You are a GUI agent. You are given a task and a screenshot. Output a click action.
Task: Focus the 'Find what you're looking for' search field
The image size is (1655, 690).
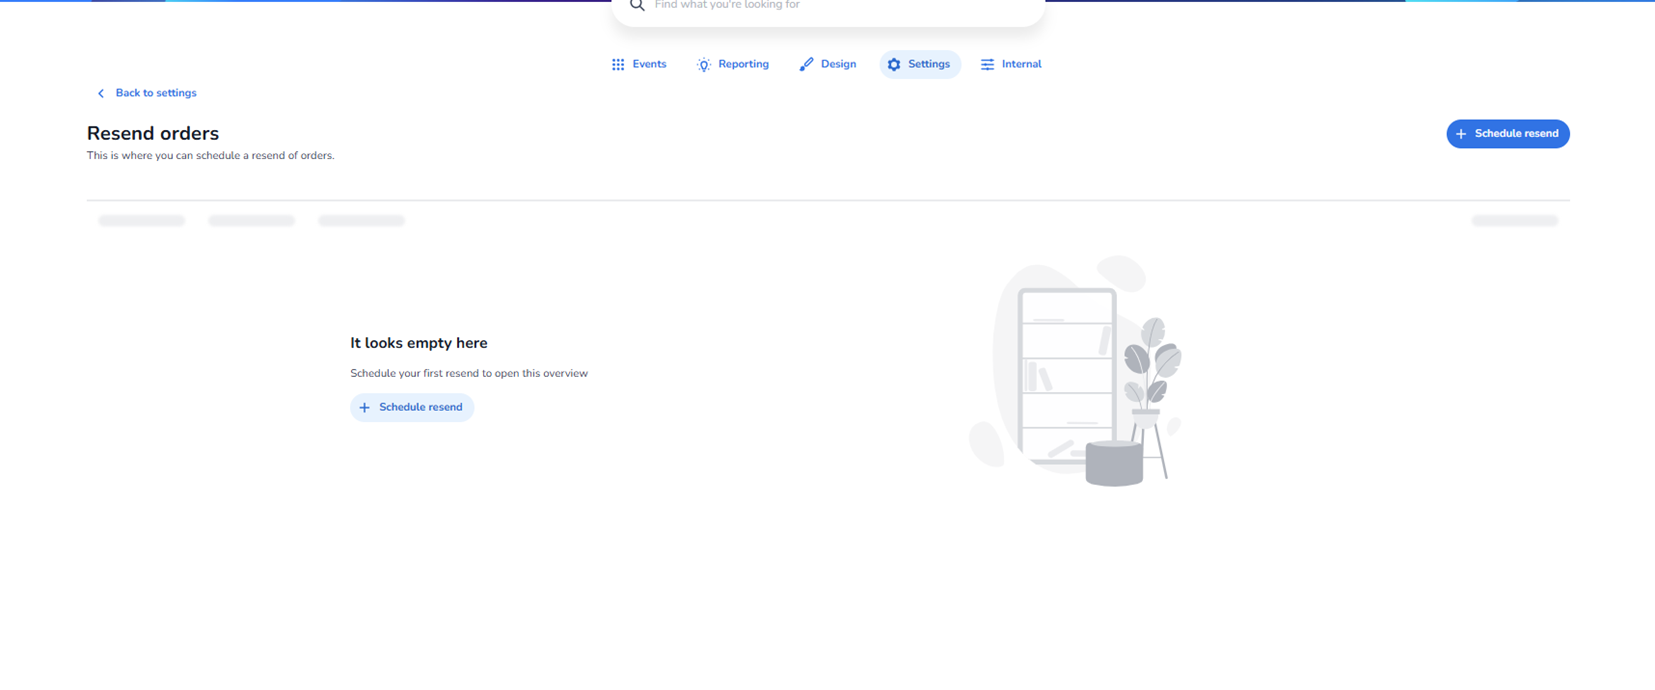click(x=840, y=6)
